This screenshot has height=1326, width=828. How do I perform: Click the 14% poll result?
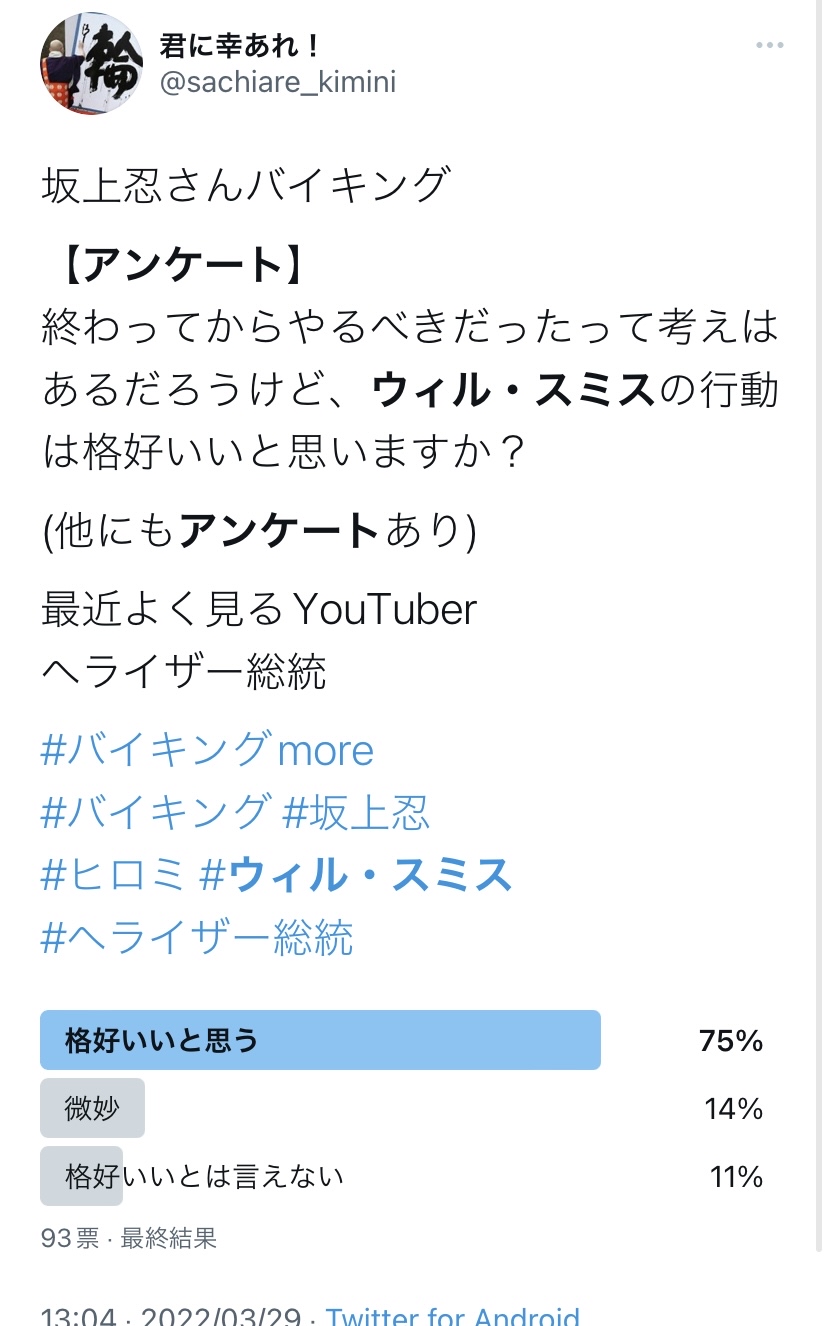coord(734,1109)
